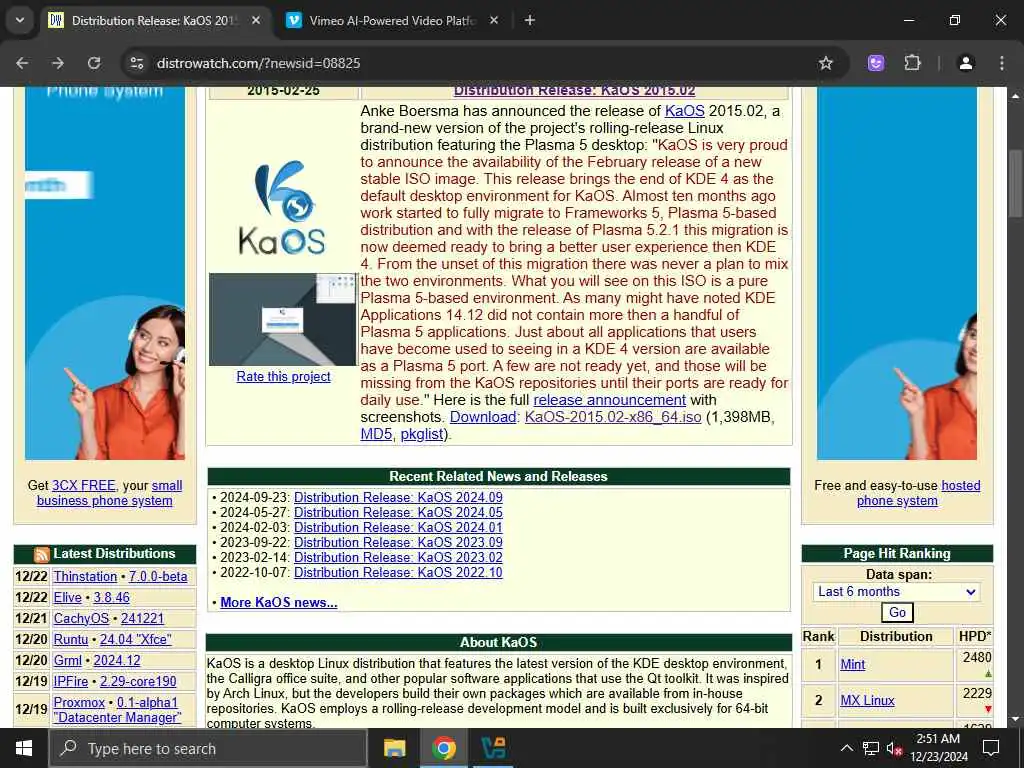Image resolution: width=1024 pixels, height=768 pixels.
Task: Open Distribution Release: KaOS 2023.09
Action: 398,542
